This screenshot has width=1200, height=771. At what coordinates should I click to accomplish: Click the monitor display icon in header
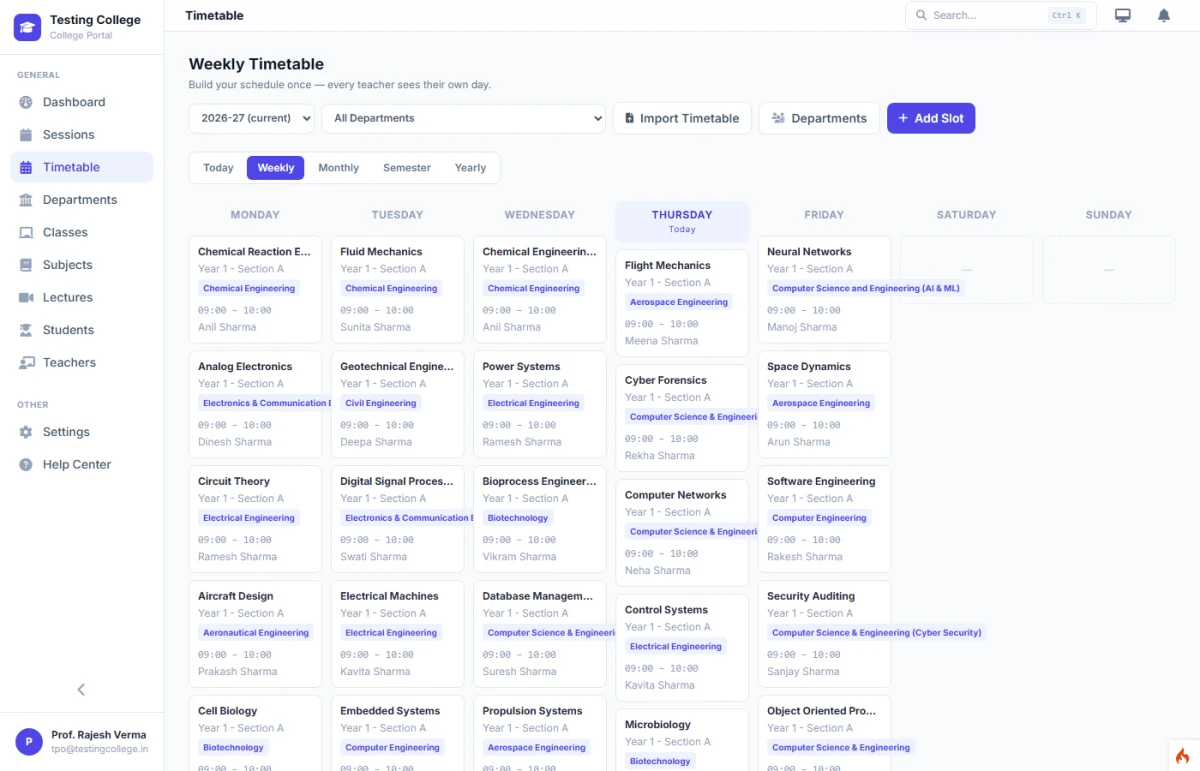tap(1123, 15)
